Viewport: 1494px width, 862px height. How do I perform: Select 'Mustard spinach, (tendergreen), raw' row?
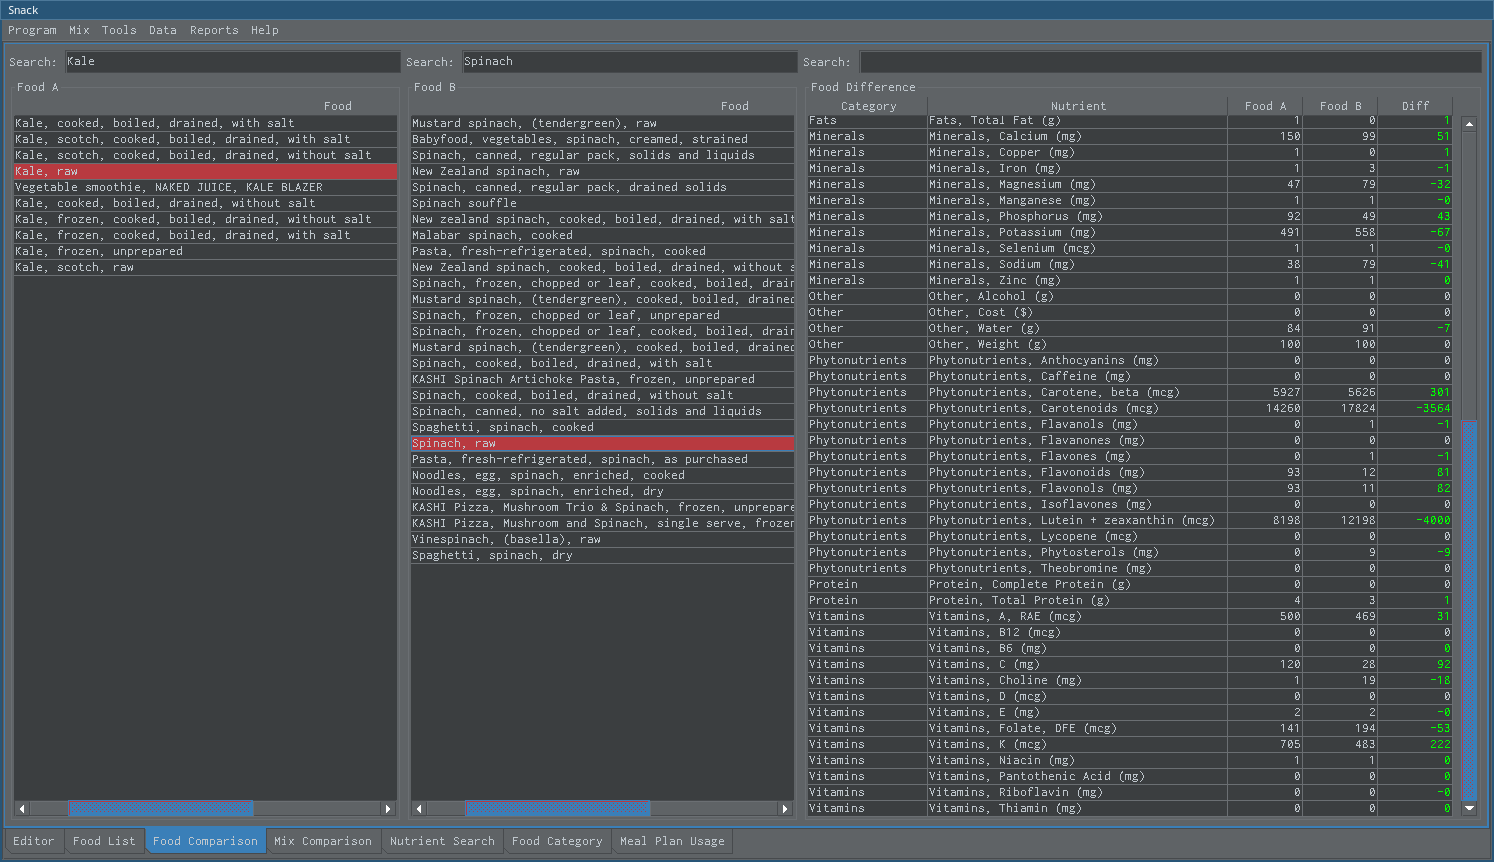[x=602, y=124]
